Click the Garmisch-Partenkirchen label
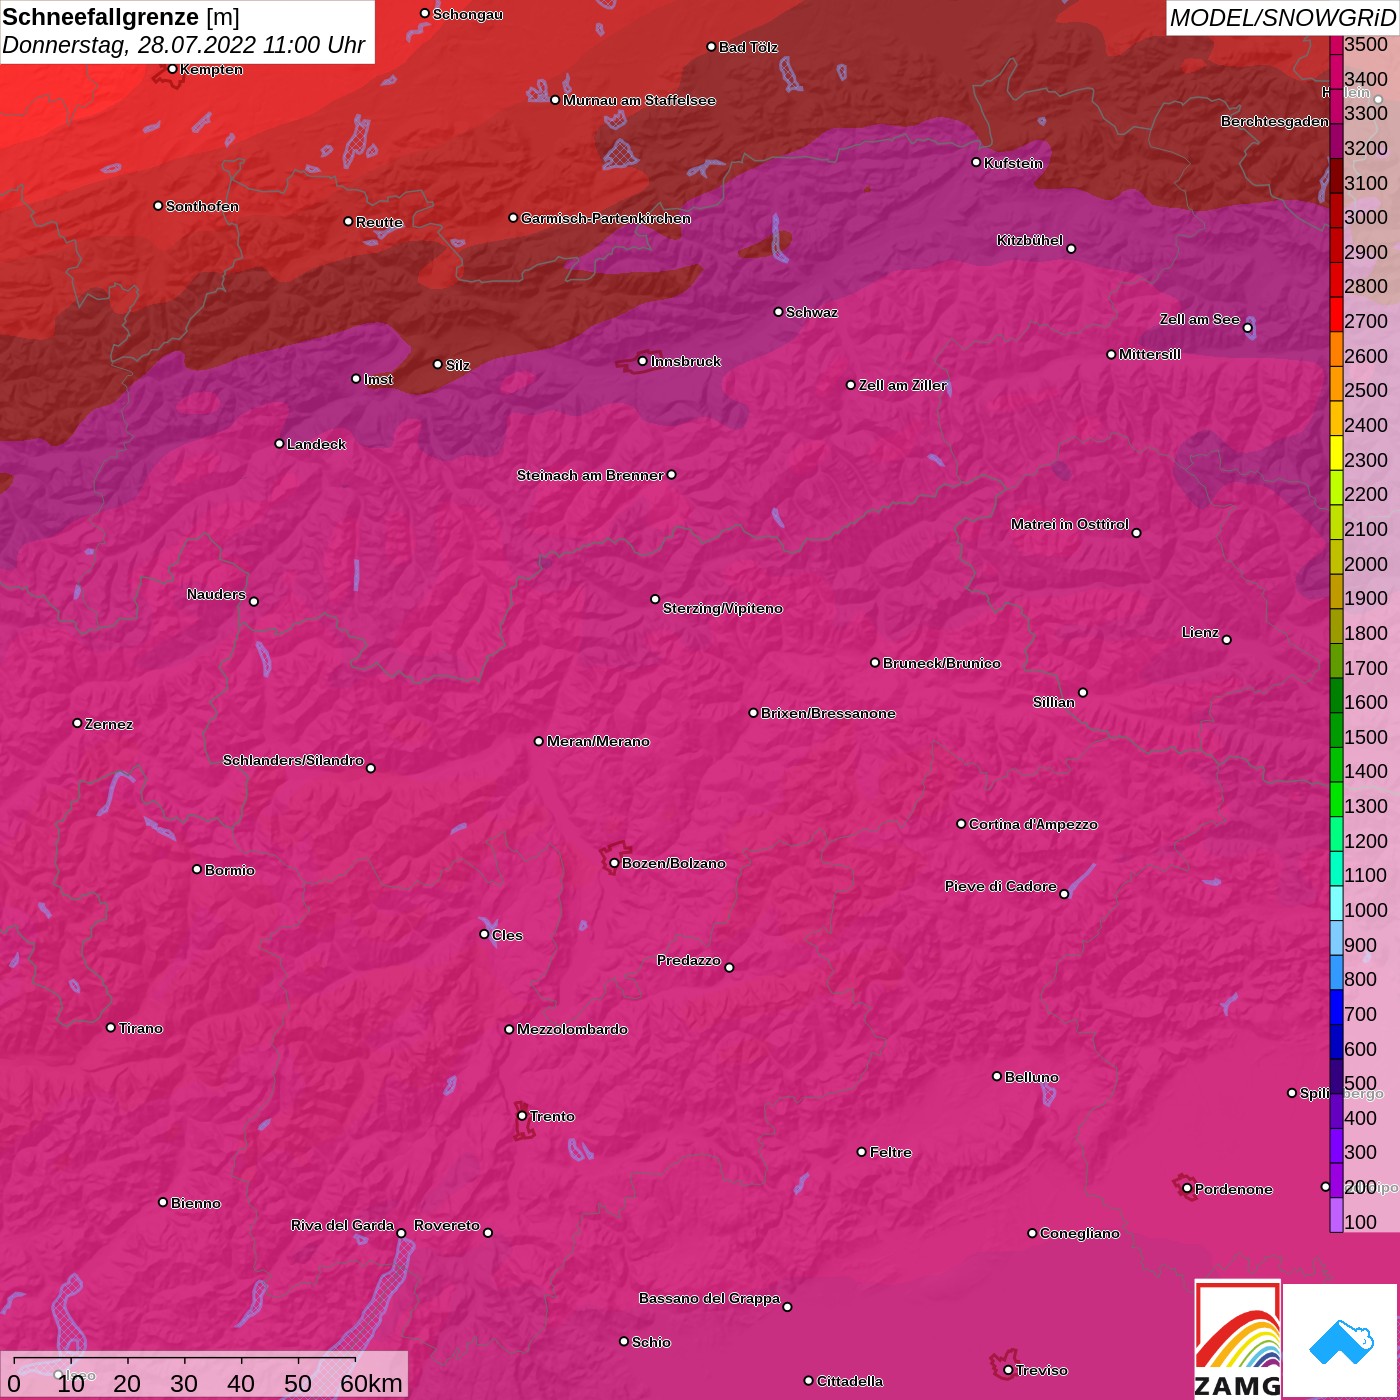The width and height of the screenshot is (1400, 1400). coord(606,218)
